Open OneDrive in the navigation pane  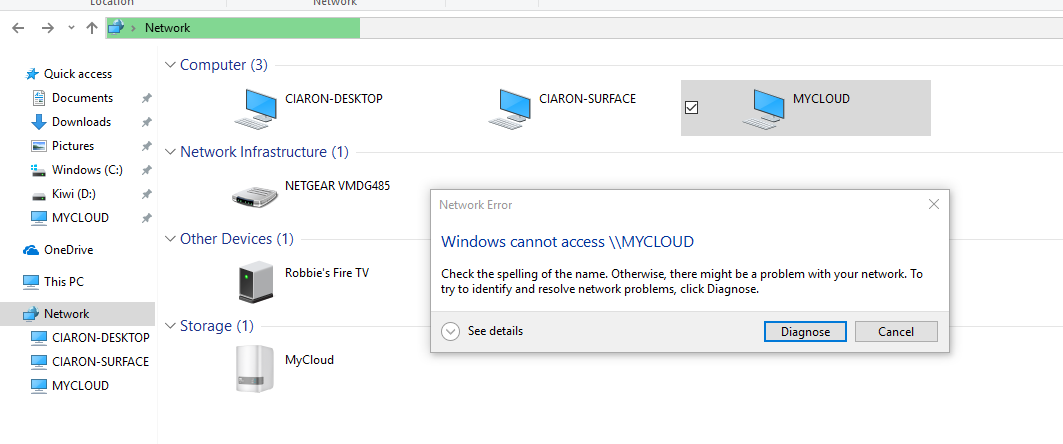[68, 250]
